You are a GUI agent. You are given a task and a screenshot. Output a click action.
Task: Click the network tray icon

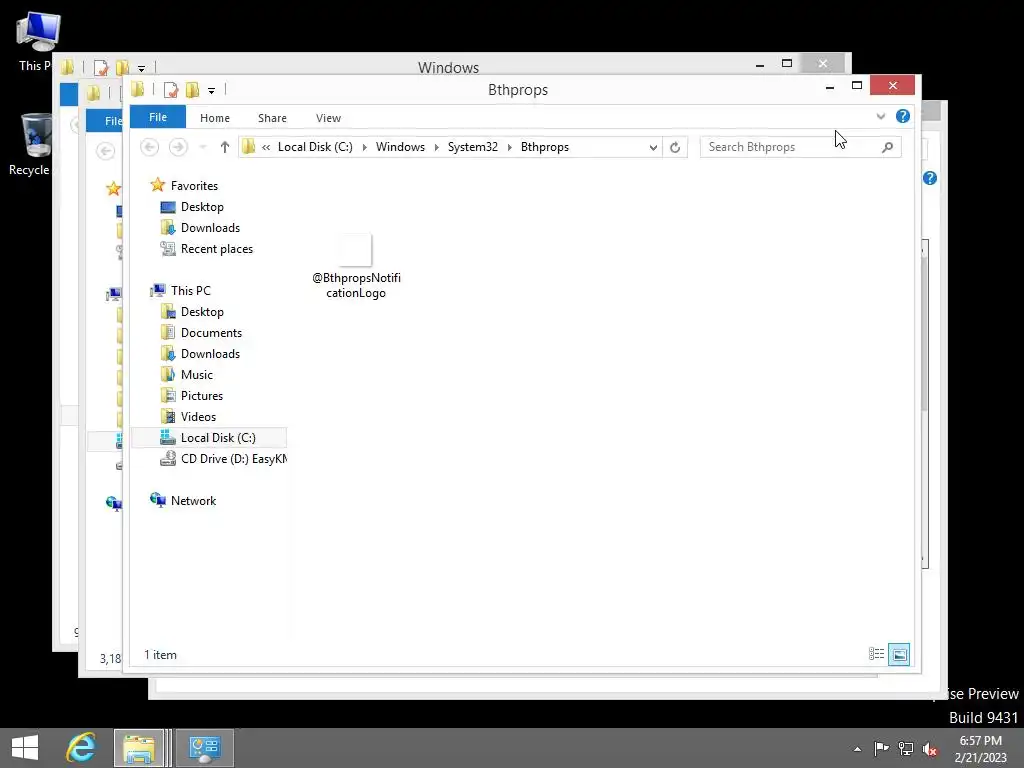[x=906, y=748]
